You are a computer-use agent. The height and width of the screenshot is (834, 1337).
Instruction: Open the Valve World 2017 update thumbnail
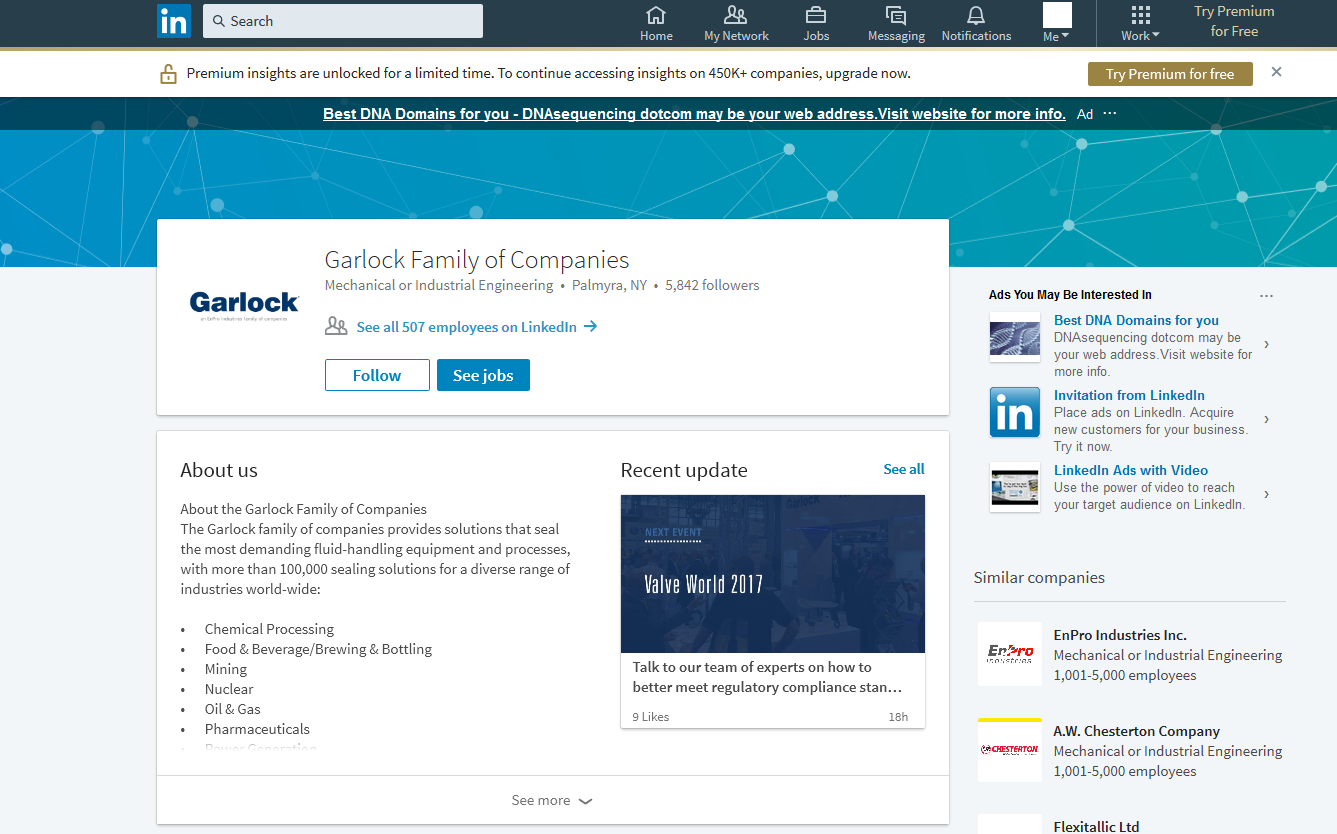772,574
